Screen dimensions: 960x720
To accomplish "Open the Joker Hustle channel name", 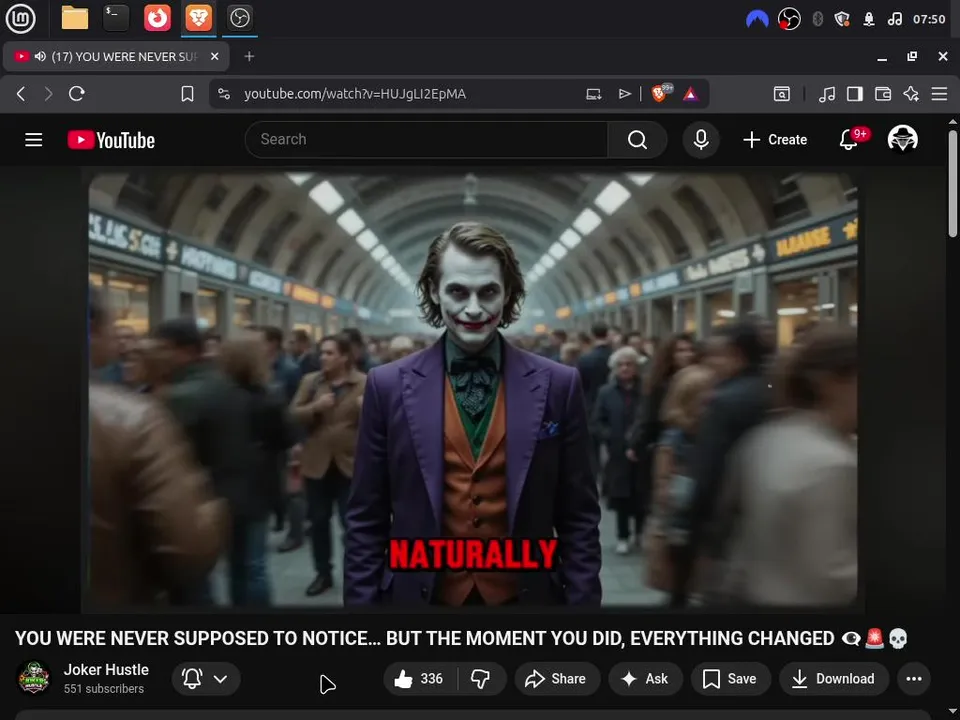I will coord(107,670).
